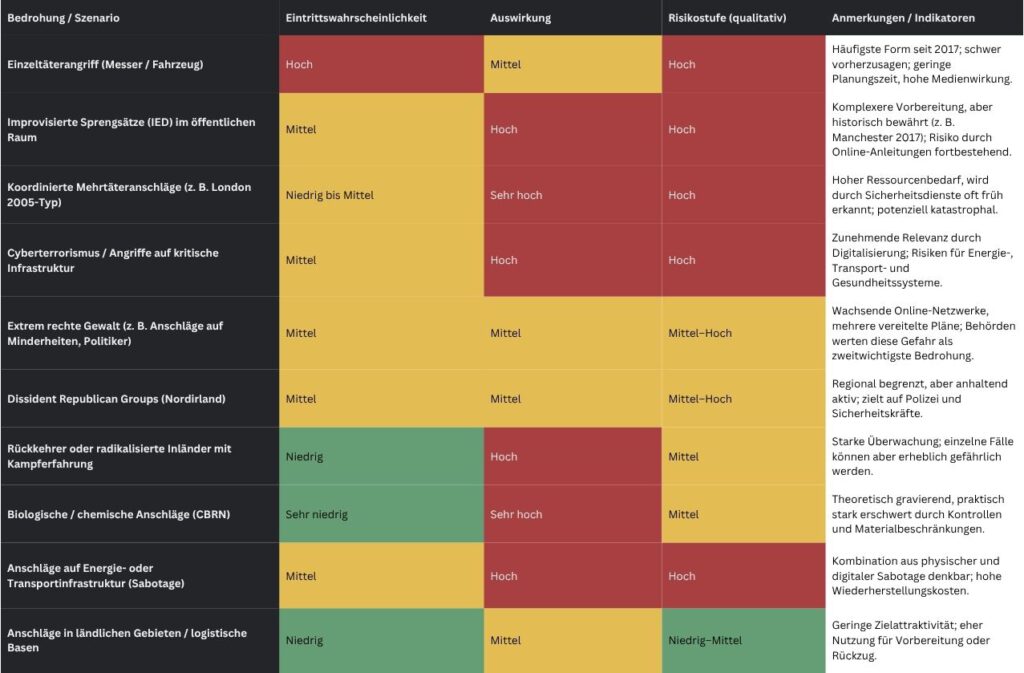Select the 'Improvisierte Sprengsätze (IED)' row label
Screen dimensions: 1024x673
coord(131,129)
